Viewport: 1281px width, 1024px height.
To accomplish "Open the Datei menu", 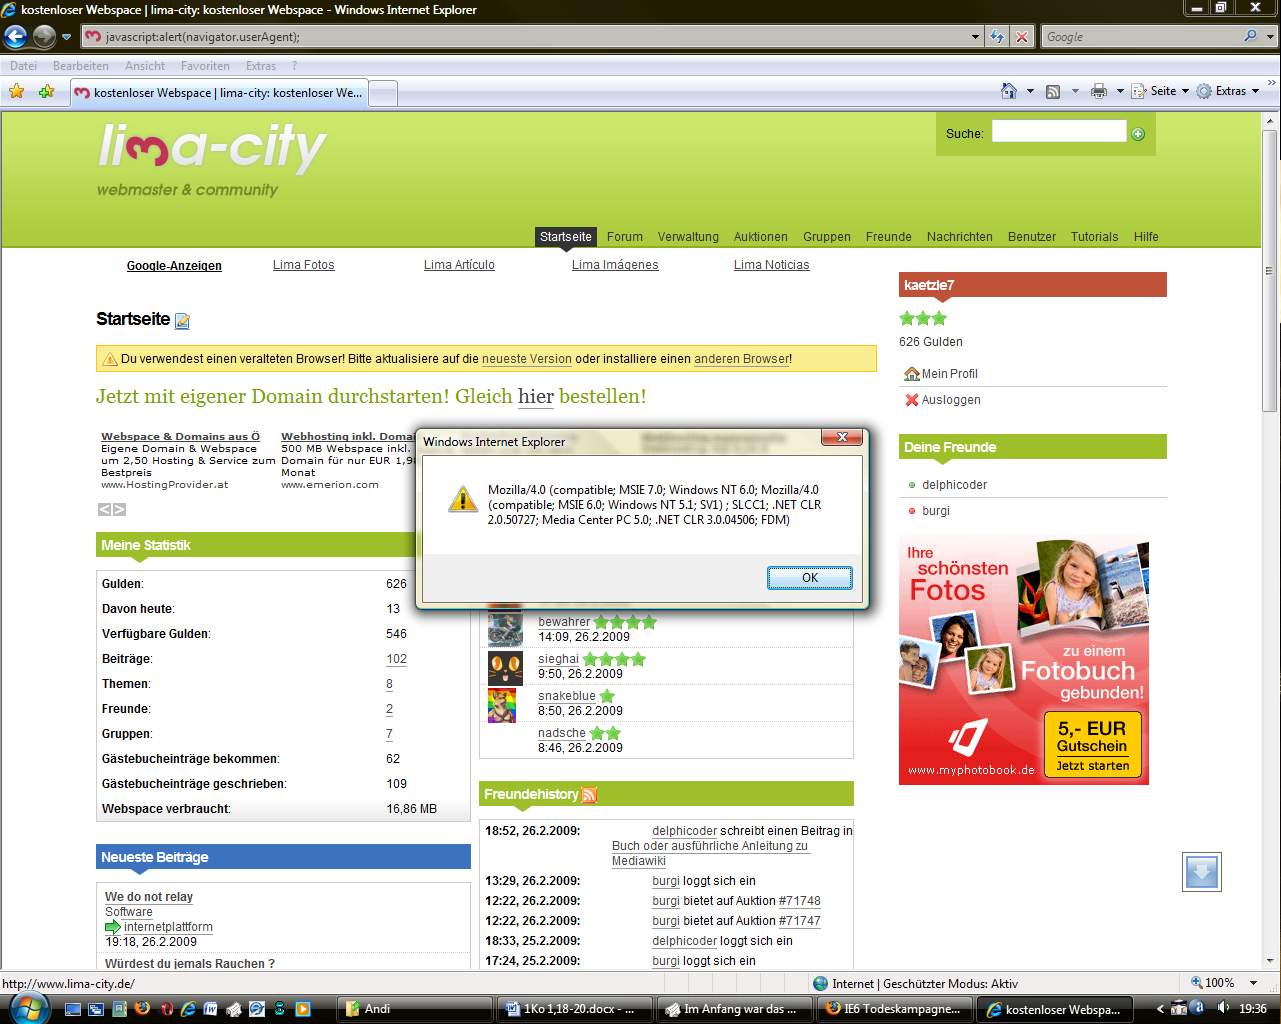I will pyautogui.click(x=23, y=66).
